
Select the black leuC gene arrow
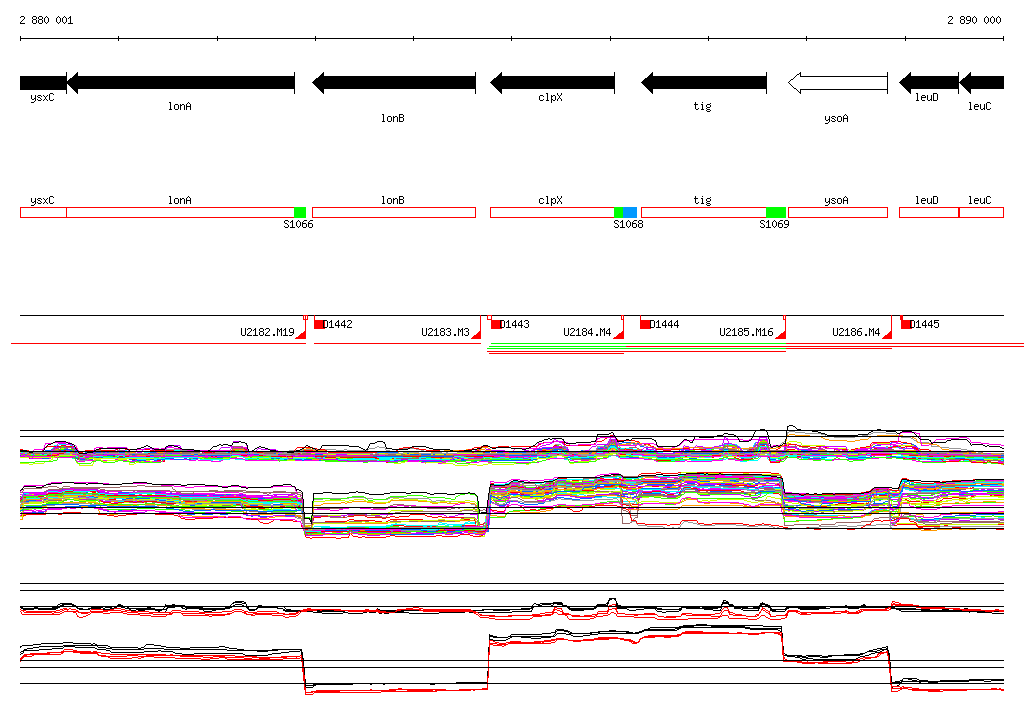coord(982,83)
